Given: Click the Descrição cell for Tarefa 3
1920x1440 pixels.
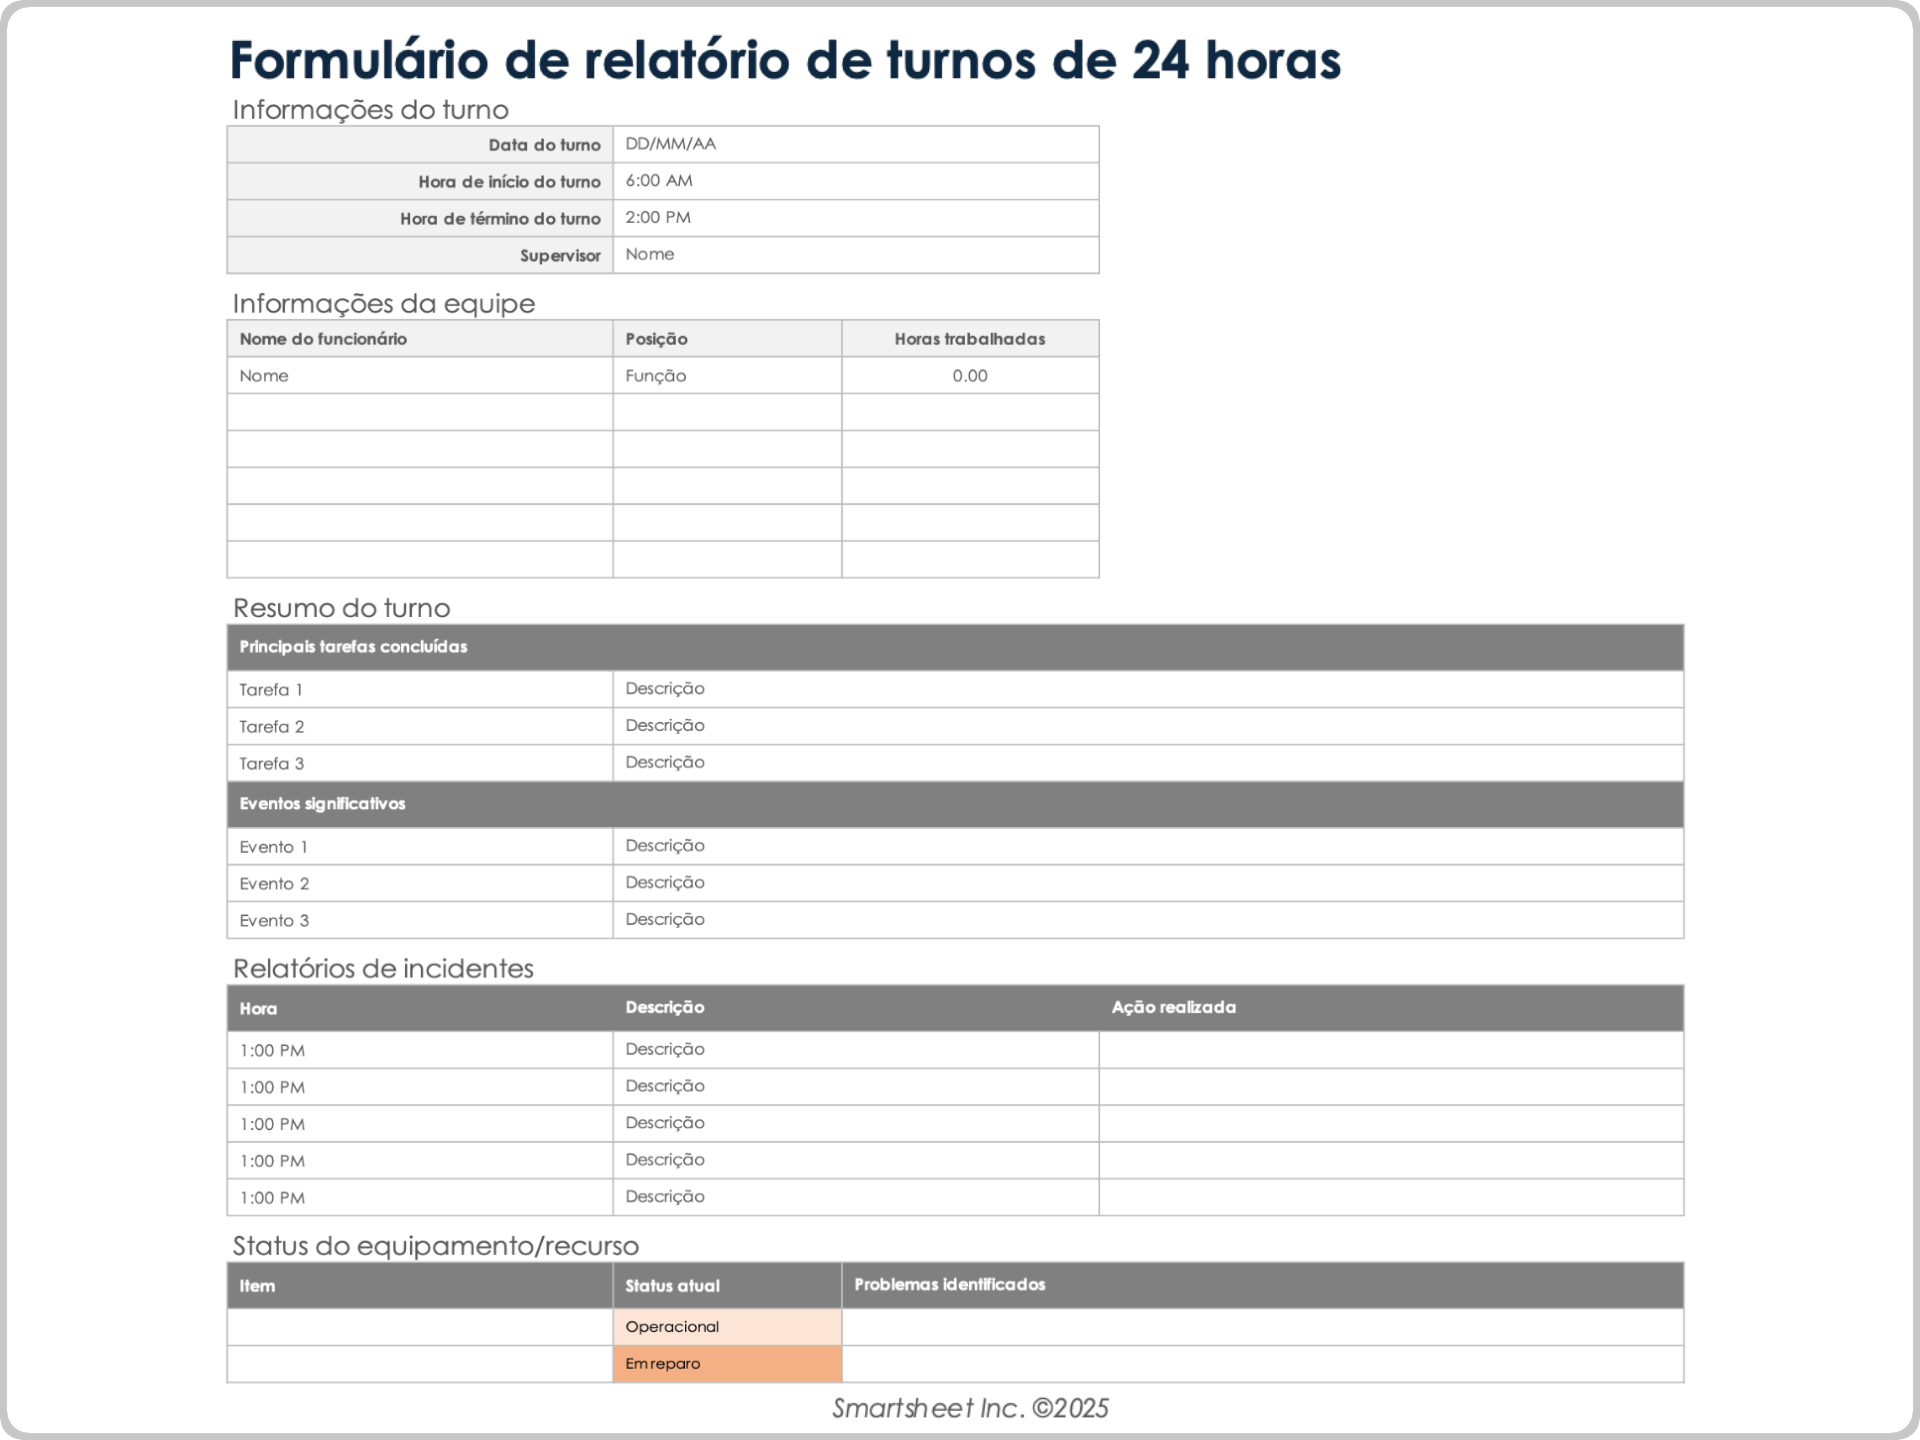Looking at the screenshot, I should tap(1148, 763).
